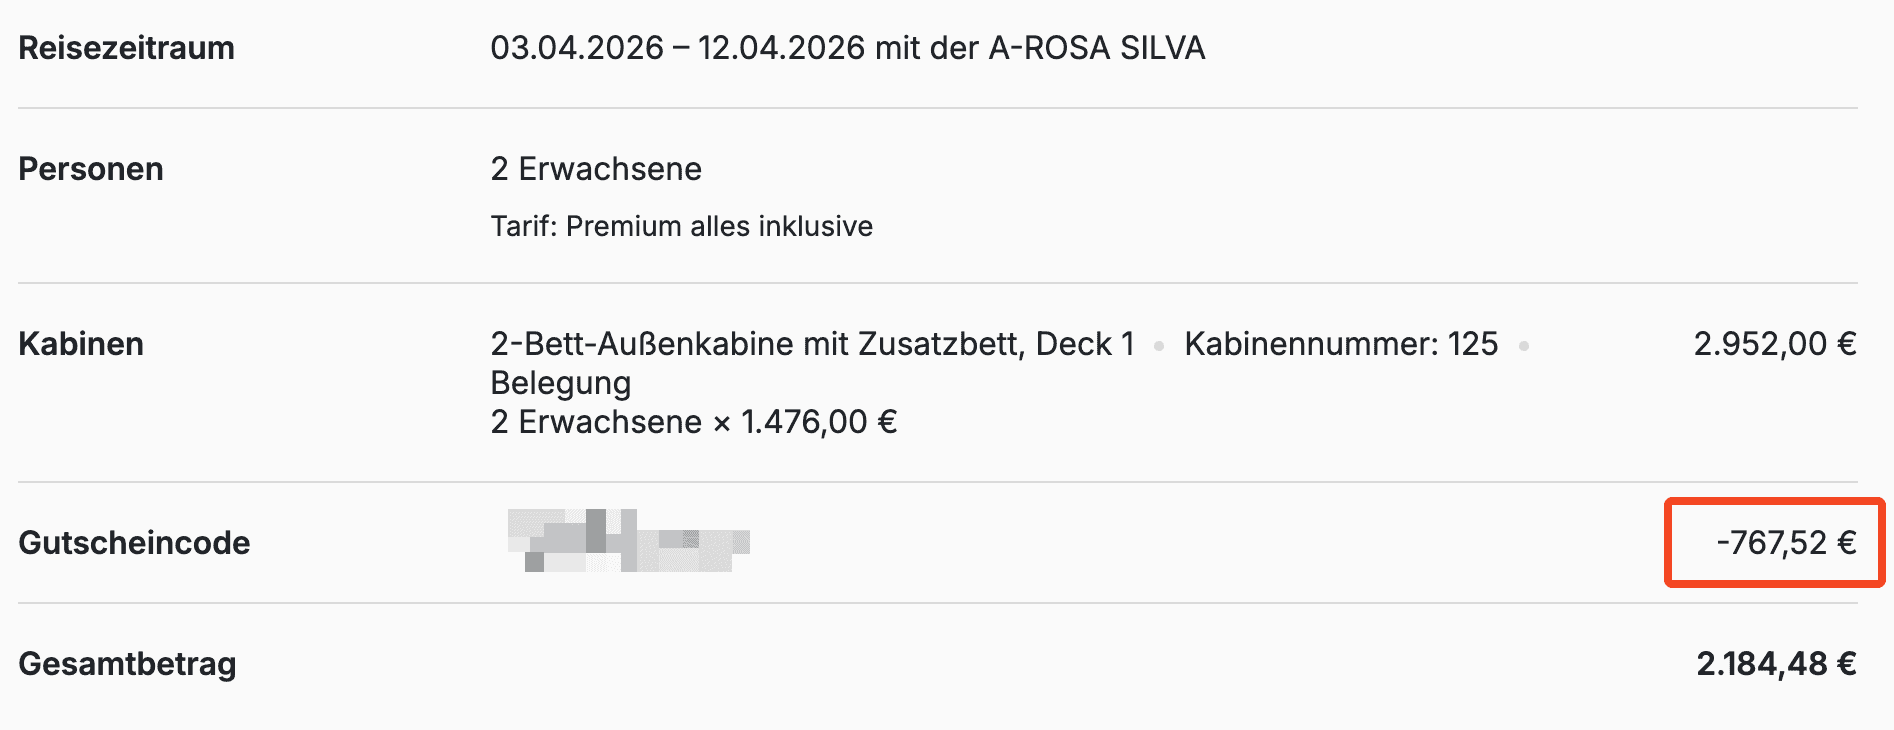Screen dimensions: 1894x730
Task: Click the blurred voucher code value
Action: tap(628, 541)
